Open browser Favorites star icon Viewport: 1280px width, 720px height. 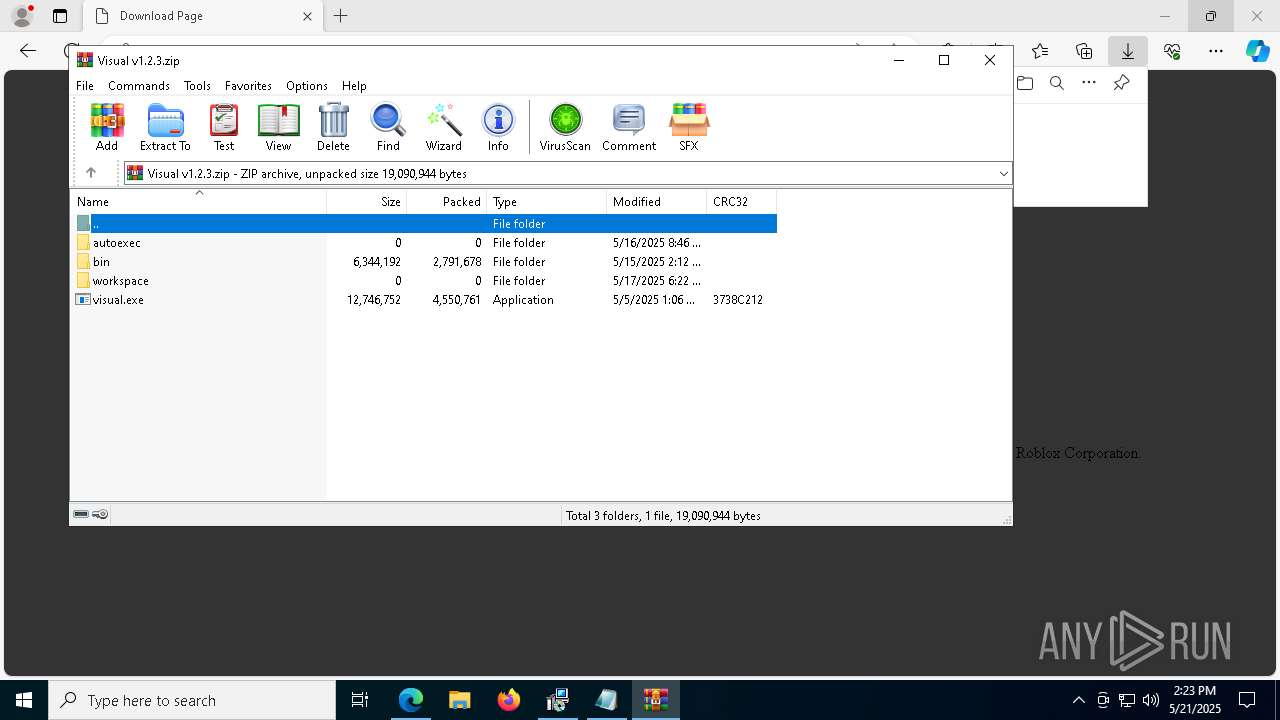coord(1040,51)
